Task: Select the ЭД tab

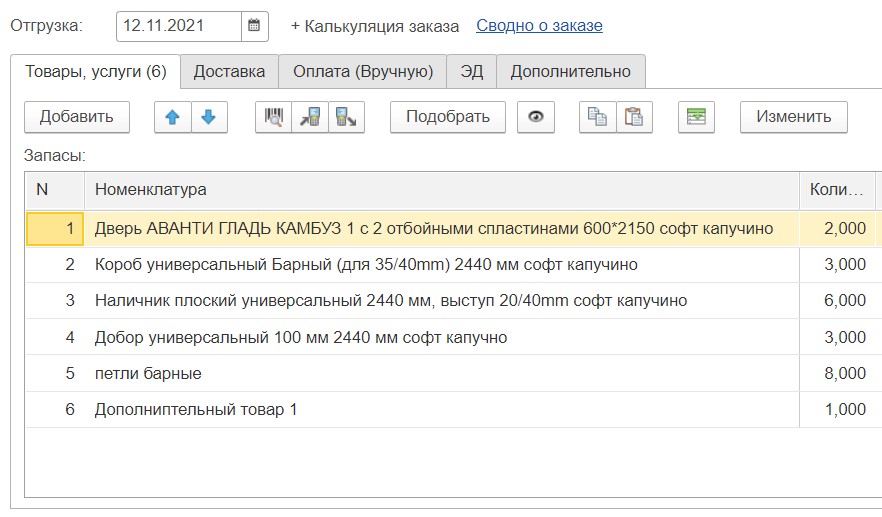Action: coord(472,71)
